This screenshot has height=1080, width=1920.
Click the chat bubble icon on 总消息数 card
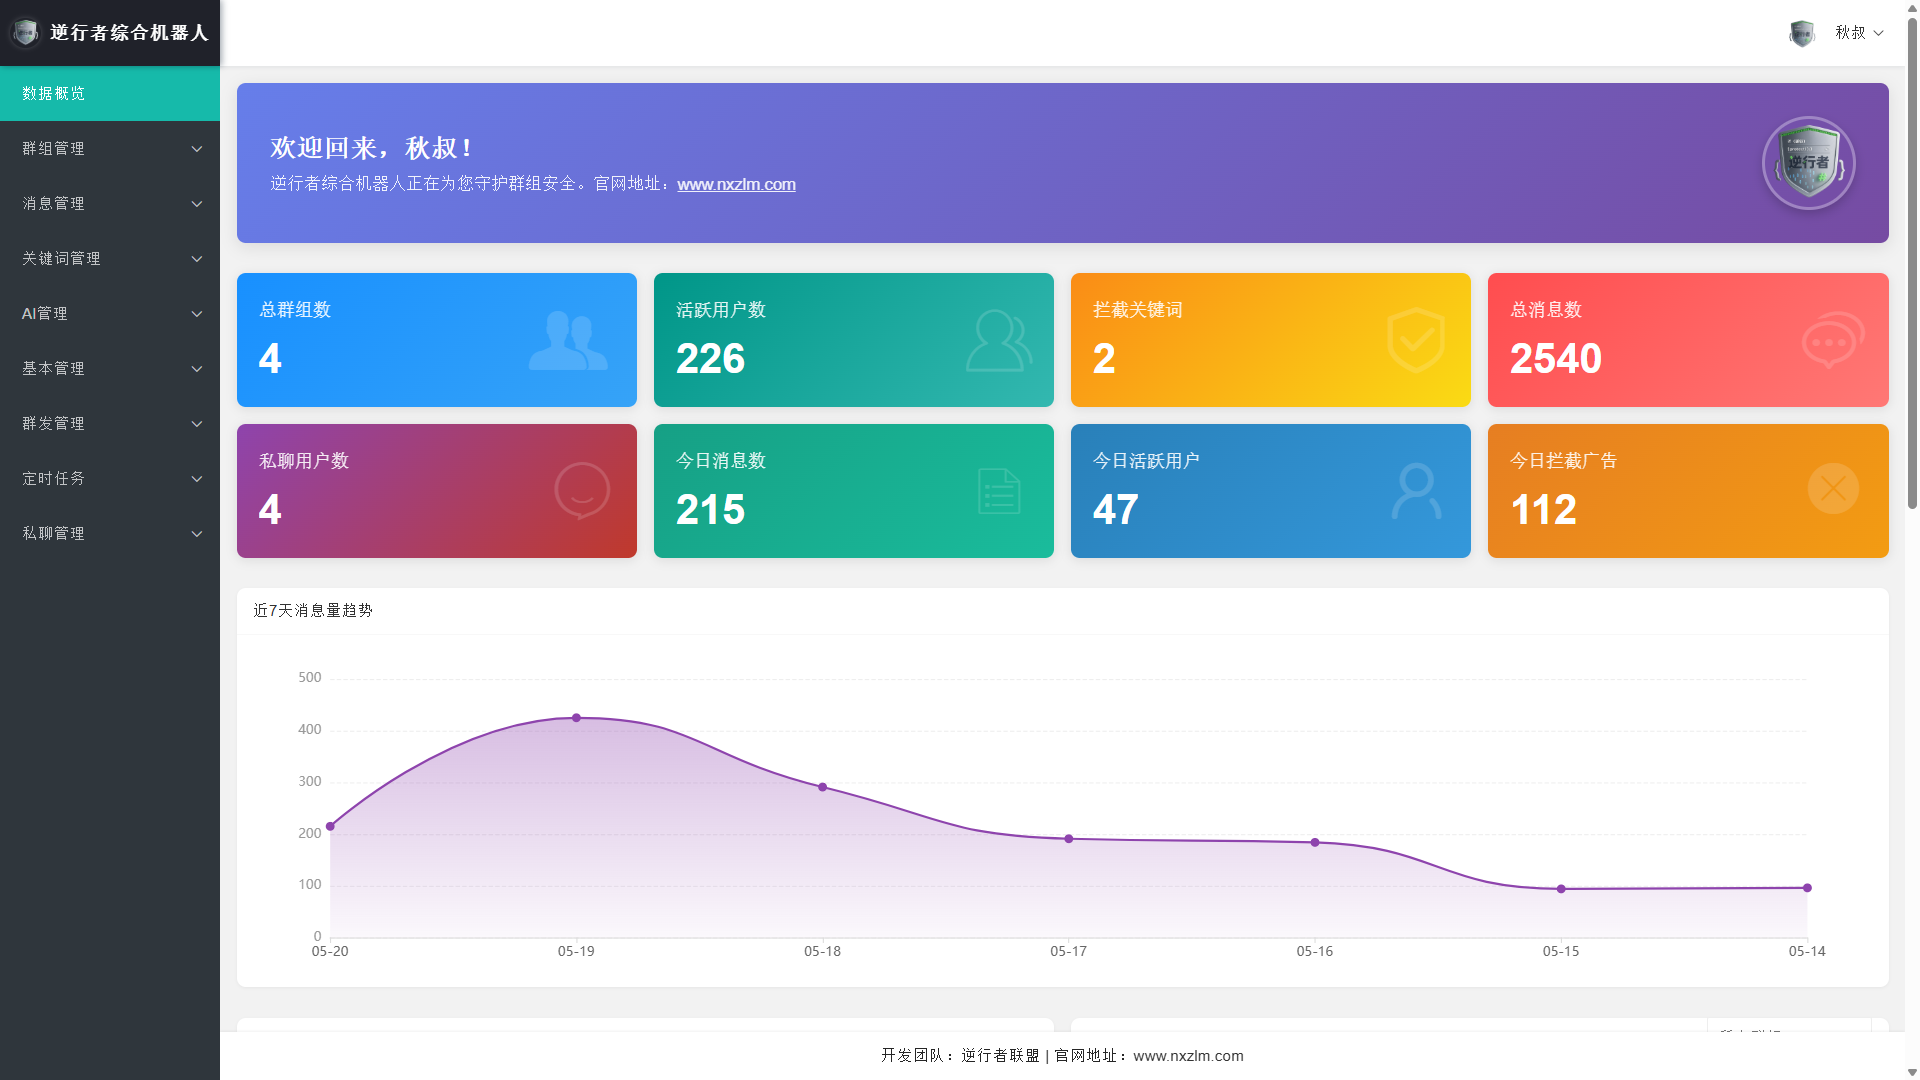pyautogui.click(x=1833, y=340)
